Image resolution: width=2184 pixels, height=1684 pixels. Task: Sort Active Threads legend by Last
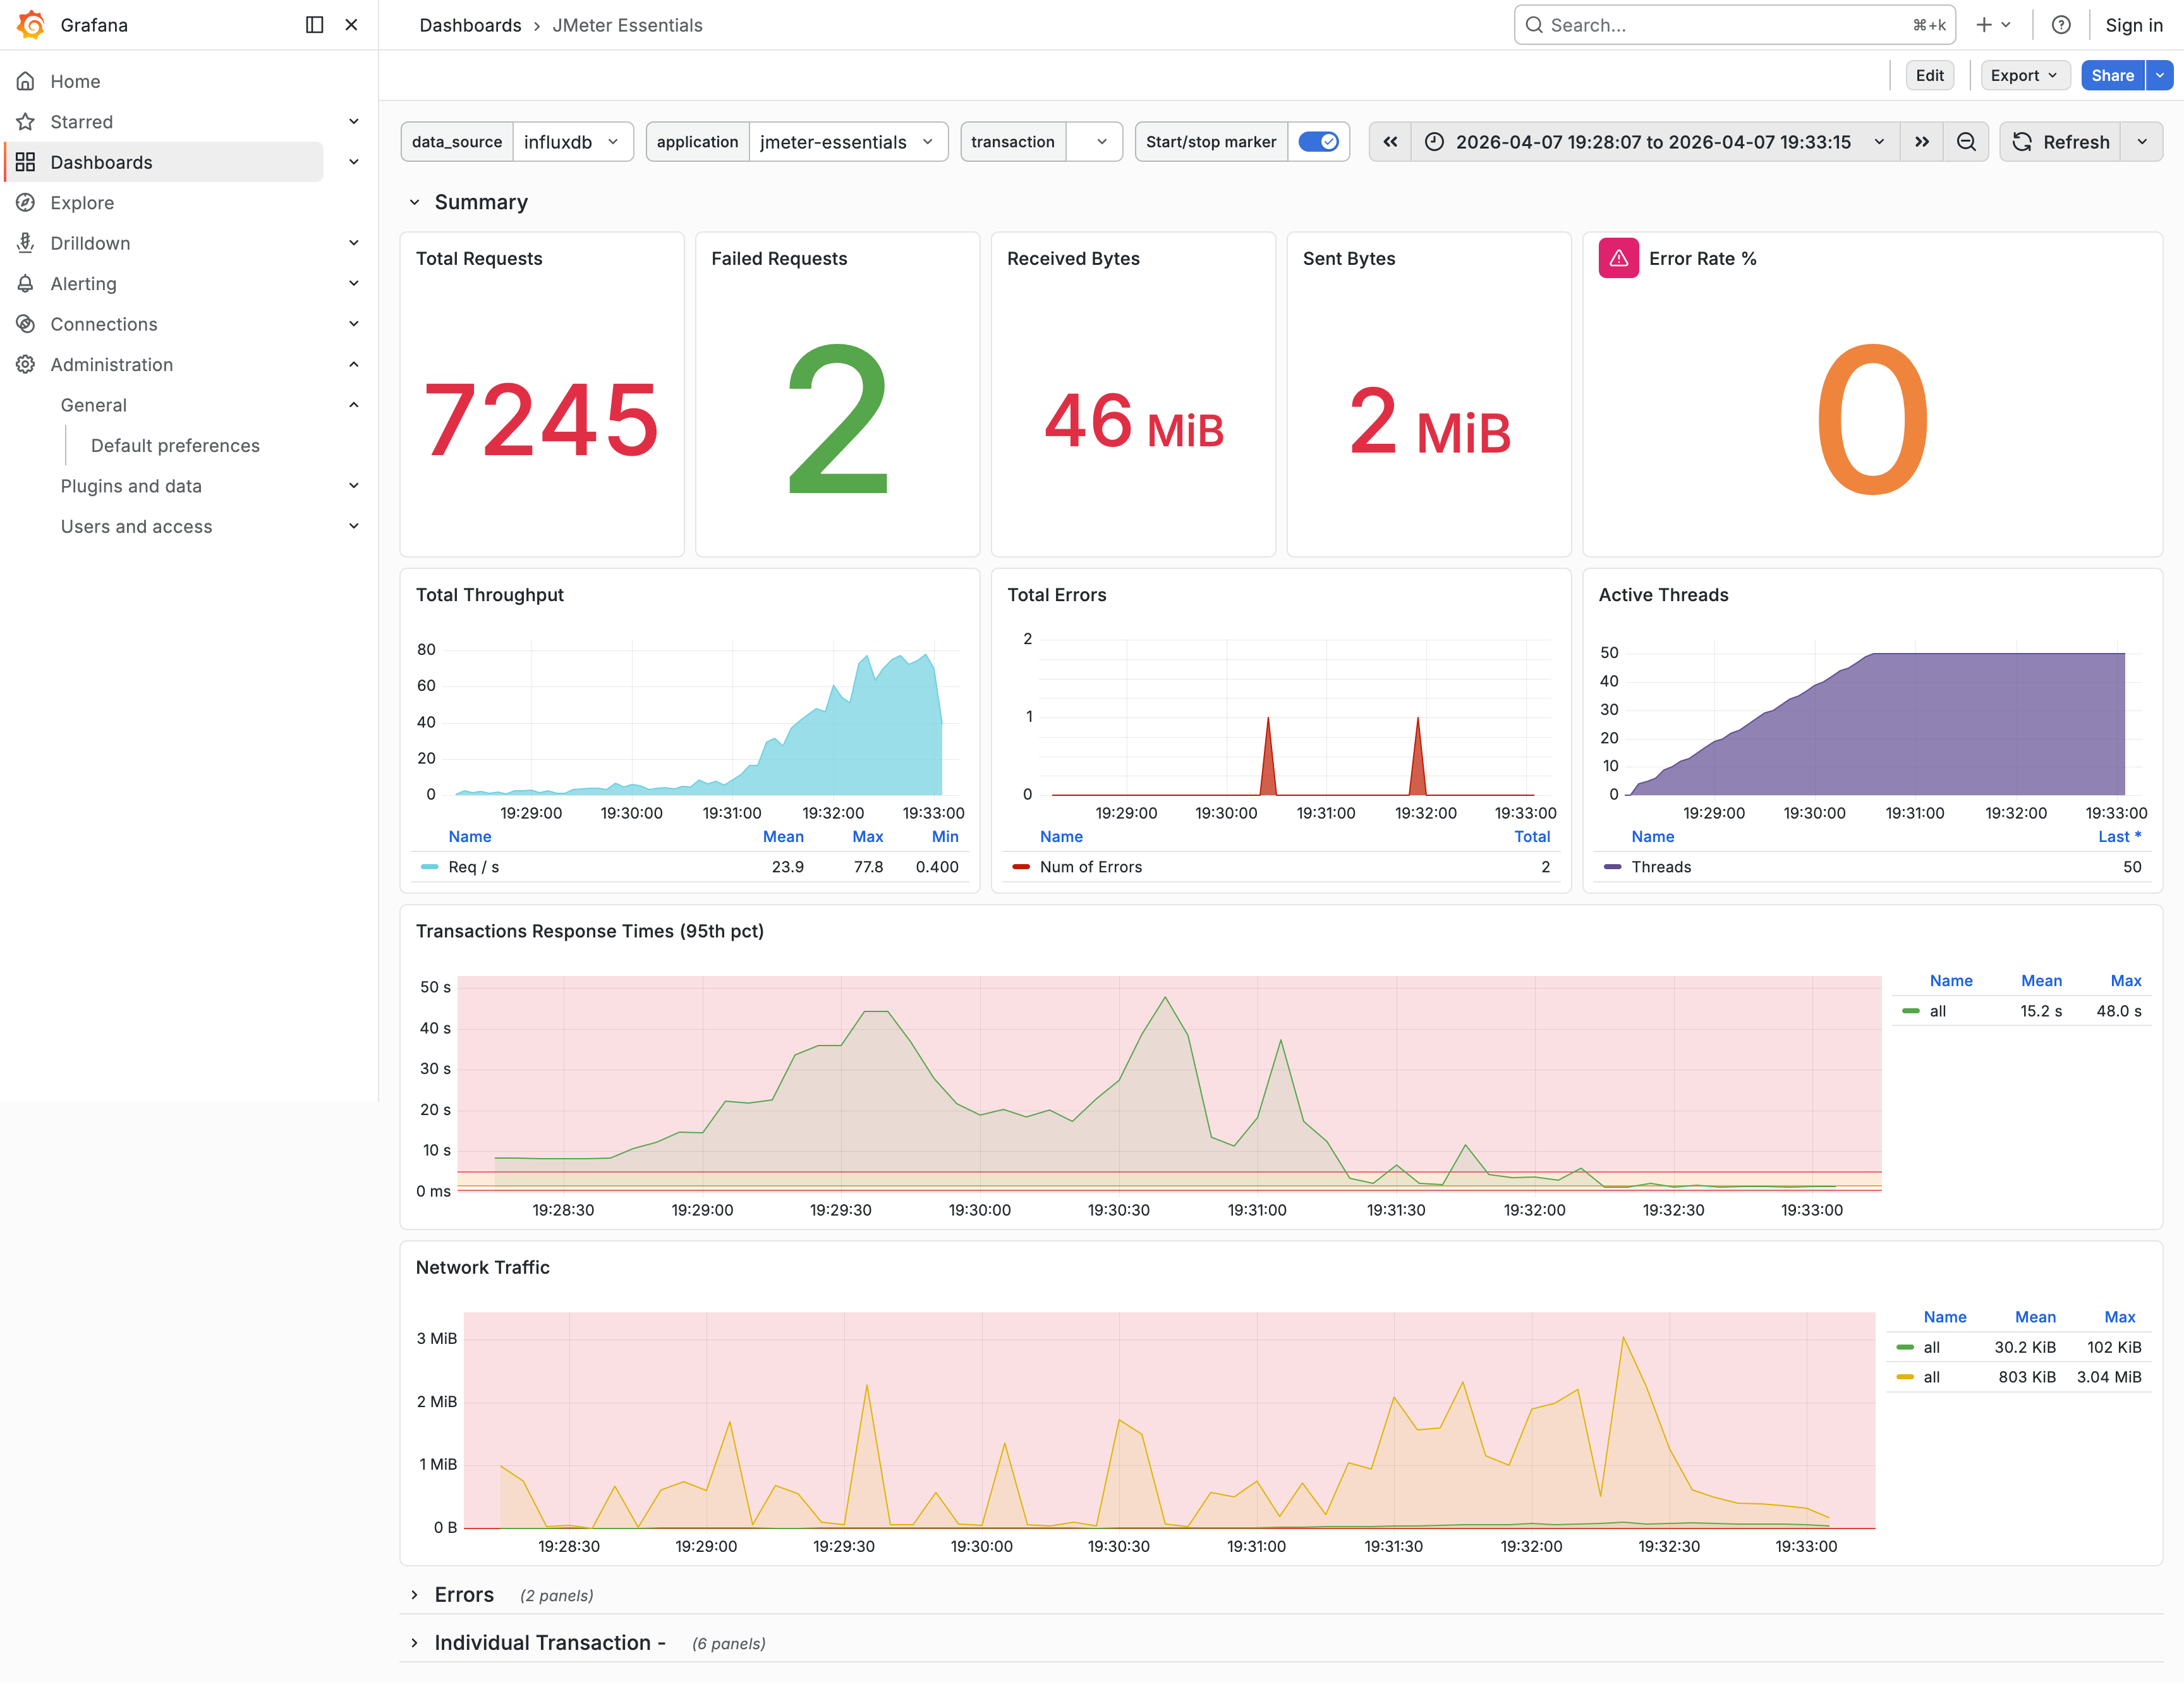click(2119, 837)
